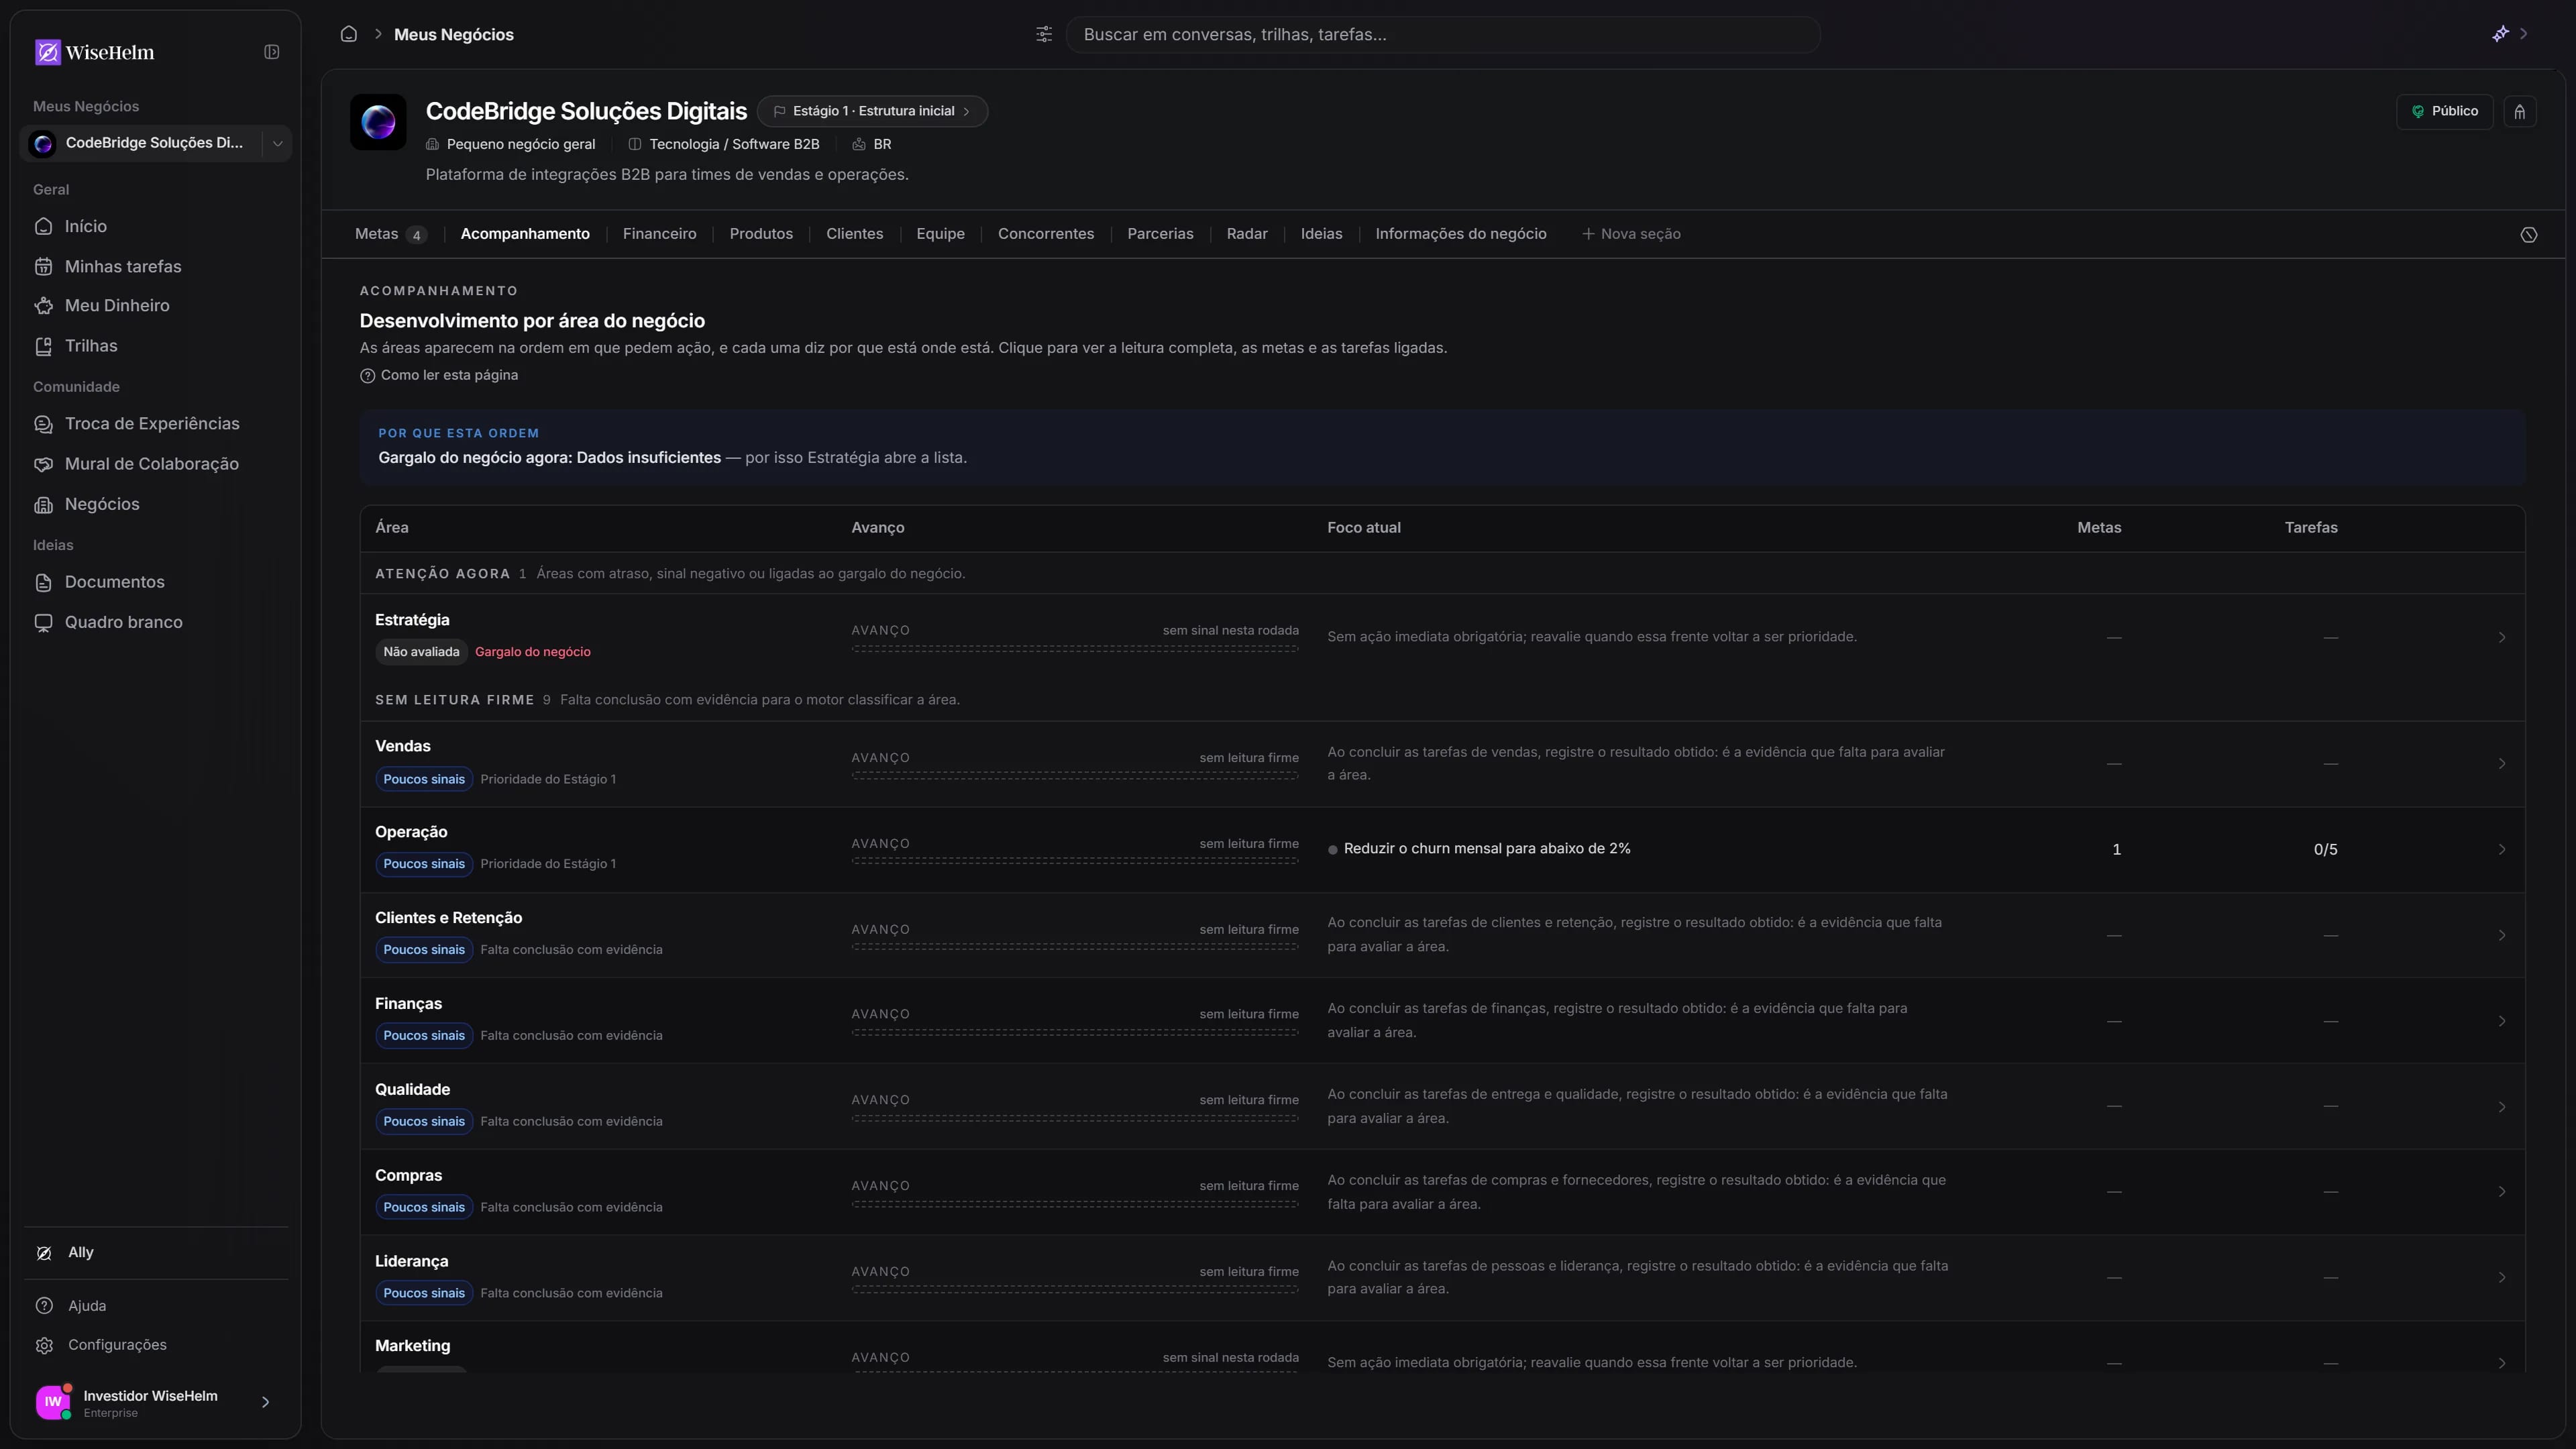The width and height of the screenshot is (2576, 1449).
Task: Switch to the Radar tab
Action: pos(1247,234)
